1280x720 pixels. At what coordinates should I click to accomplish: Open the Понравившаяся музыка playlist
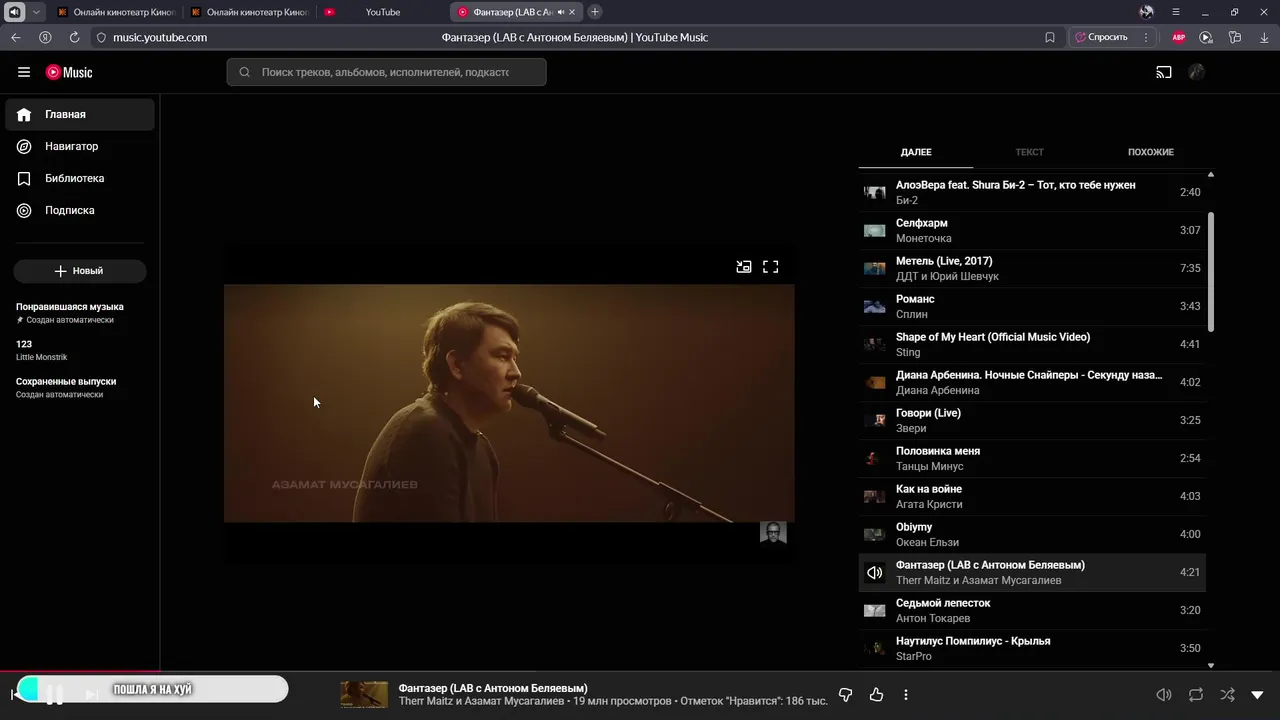click(x=80, y=313)
